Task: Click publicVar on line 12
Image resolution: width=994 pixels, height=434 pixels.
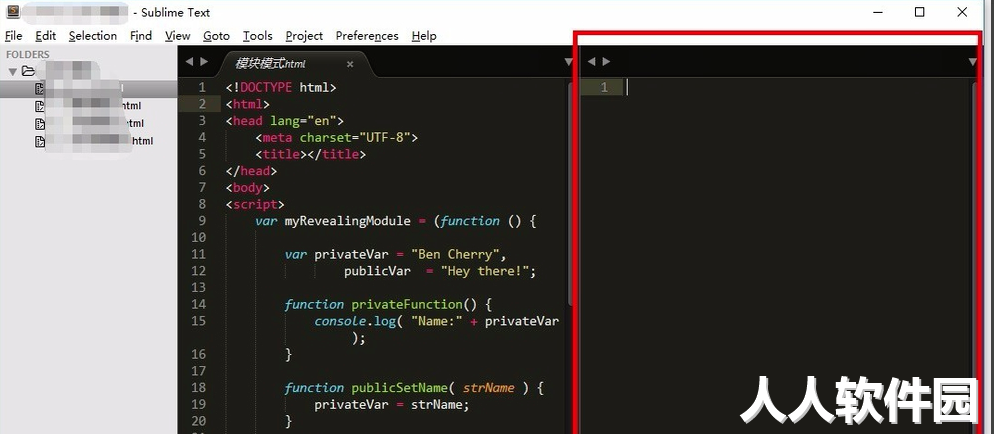Action: coord(378,271)
